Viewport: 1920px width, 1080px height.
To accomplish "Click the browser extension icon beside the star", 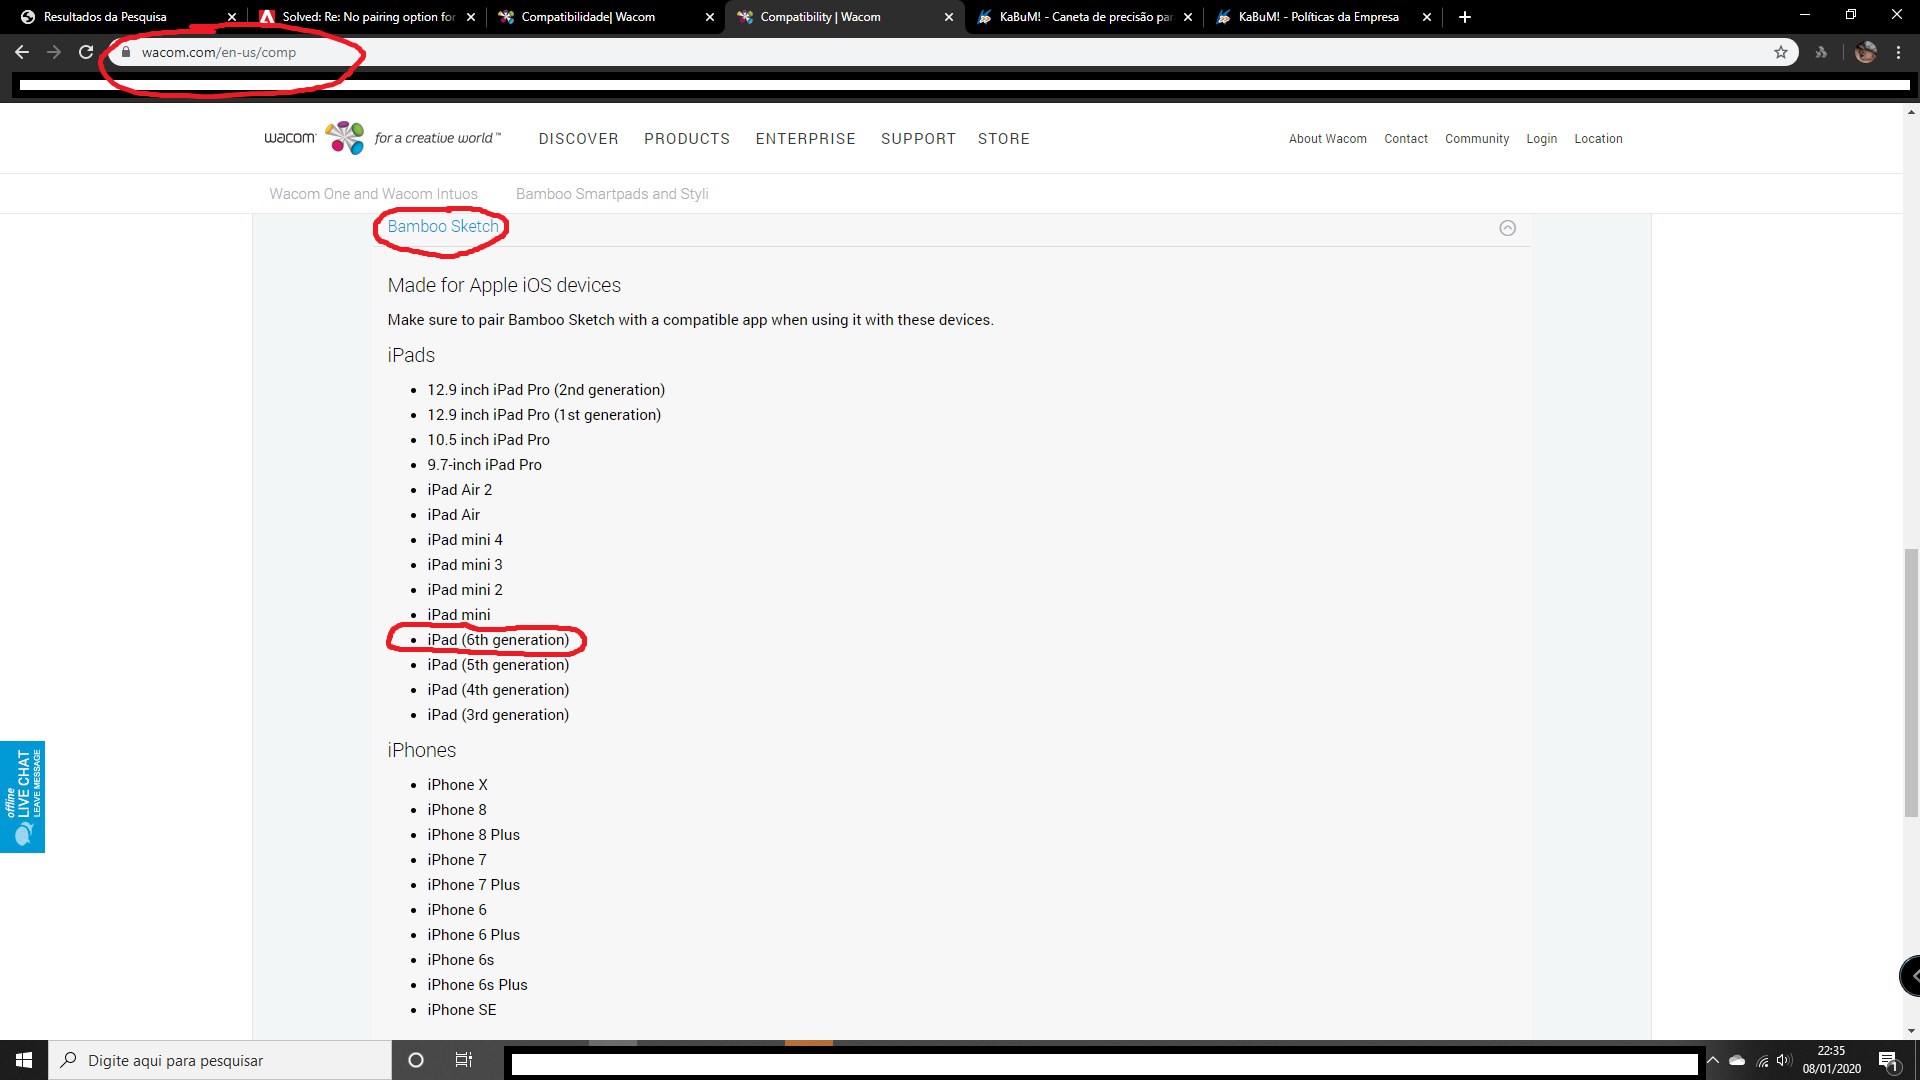I will 1821,52.
